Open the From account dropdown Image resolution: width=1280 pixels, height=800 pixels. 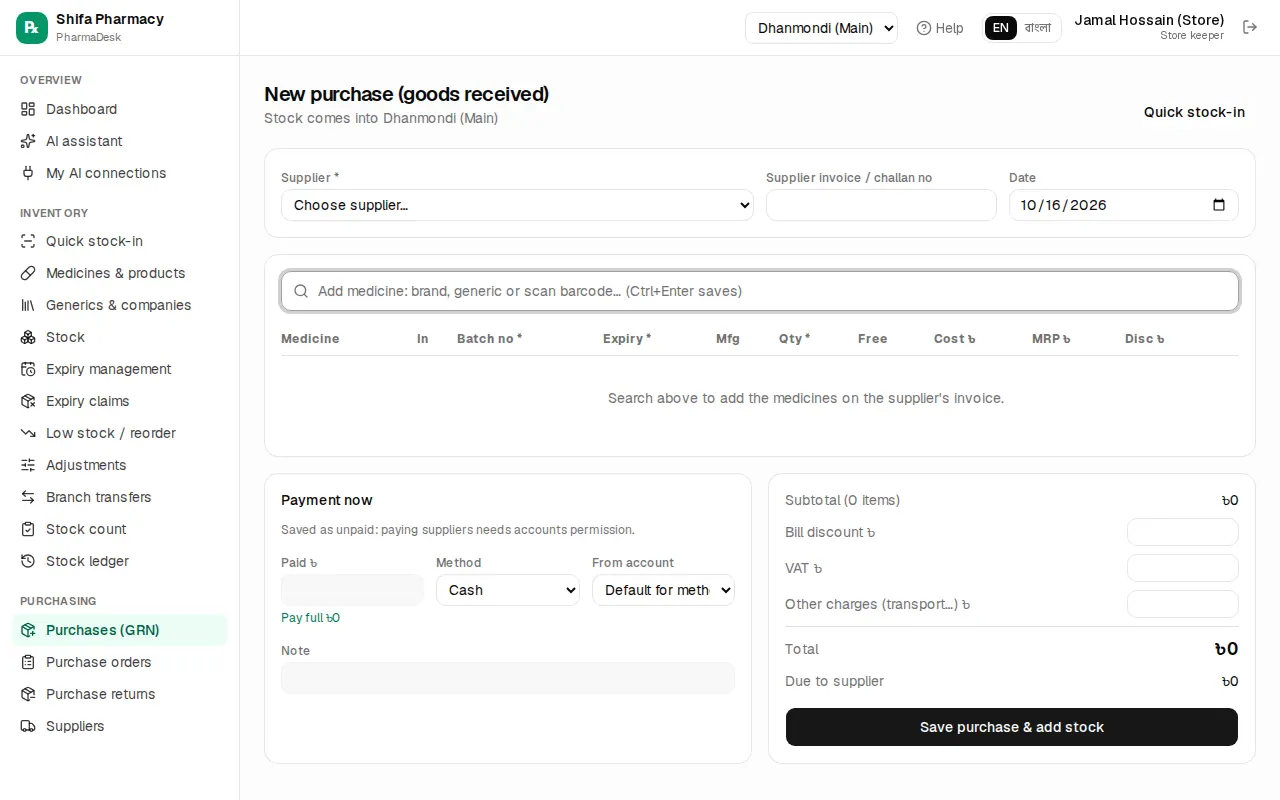point(663,590)
